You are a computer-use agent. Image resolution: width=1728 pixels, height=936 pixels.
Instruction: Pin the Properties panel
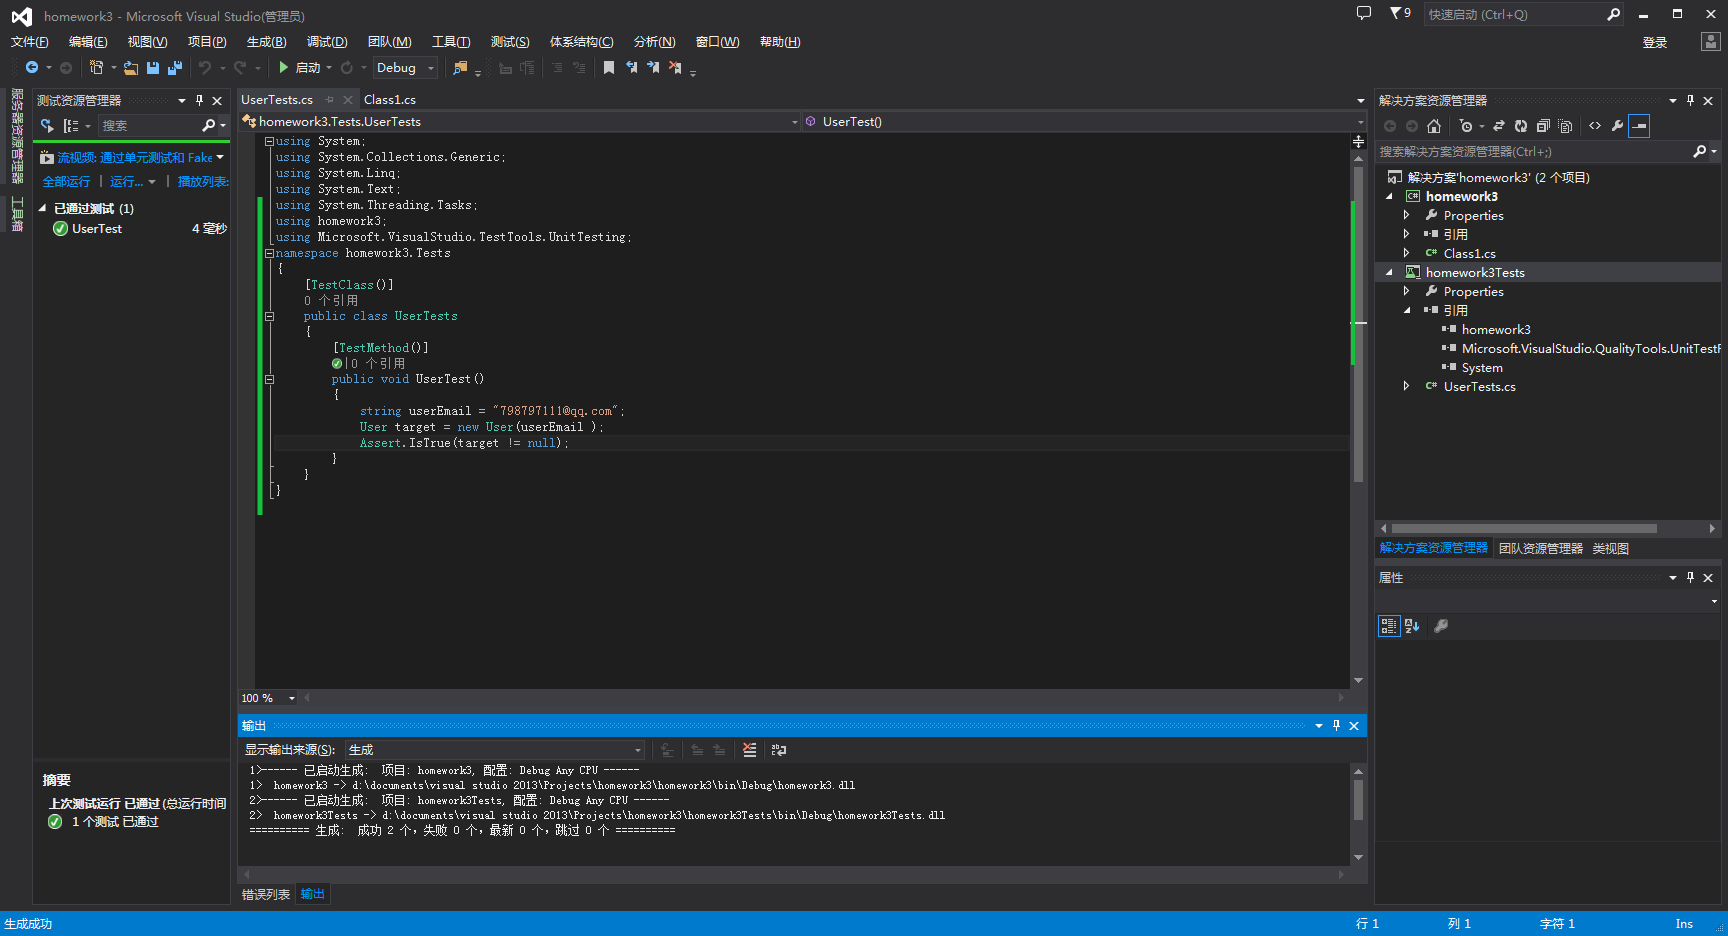pyautogui.click(x=1690, y=577)
